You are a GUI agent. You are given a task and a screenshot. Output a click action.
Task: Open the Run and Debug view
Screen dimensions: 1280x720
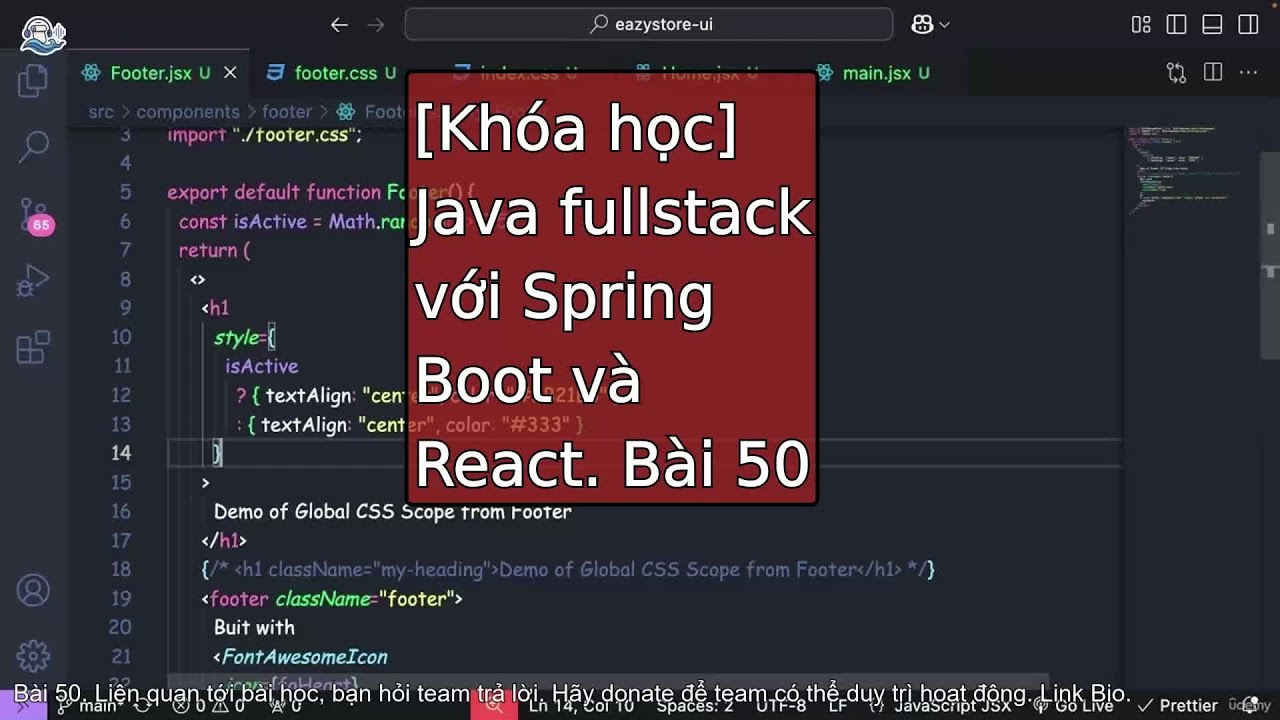click(x=33, y=281)
